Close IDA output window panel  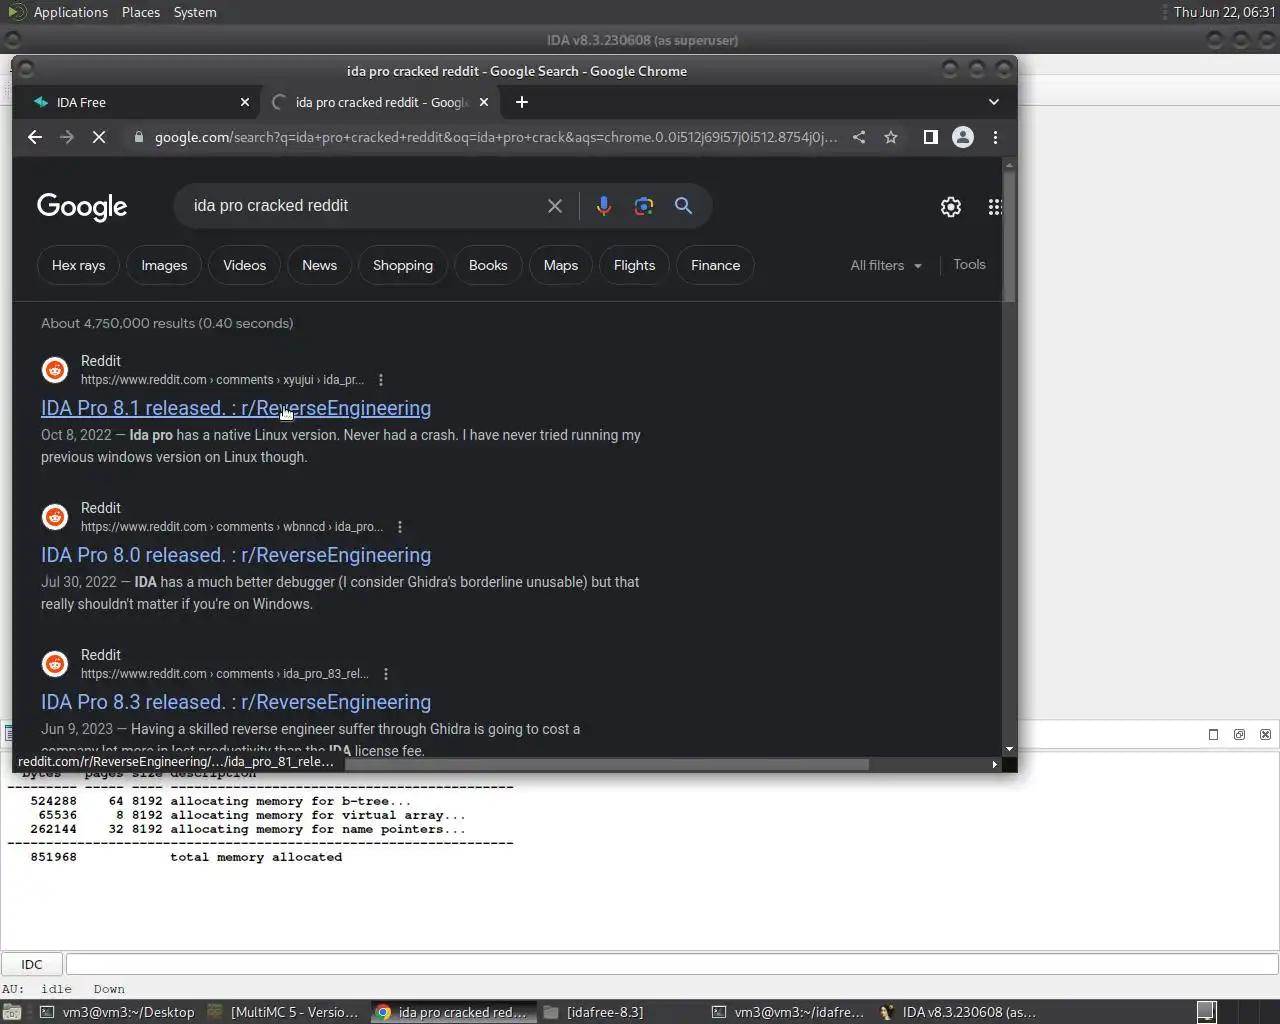click(x=1265, y=734)
